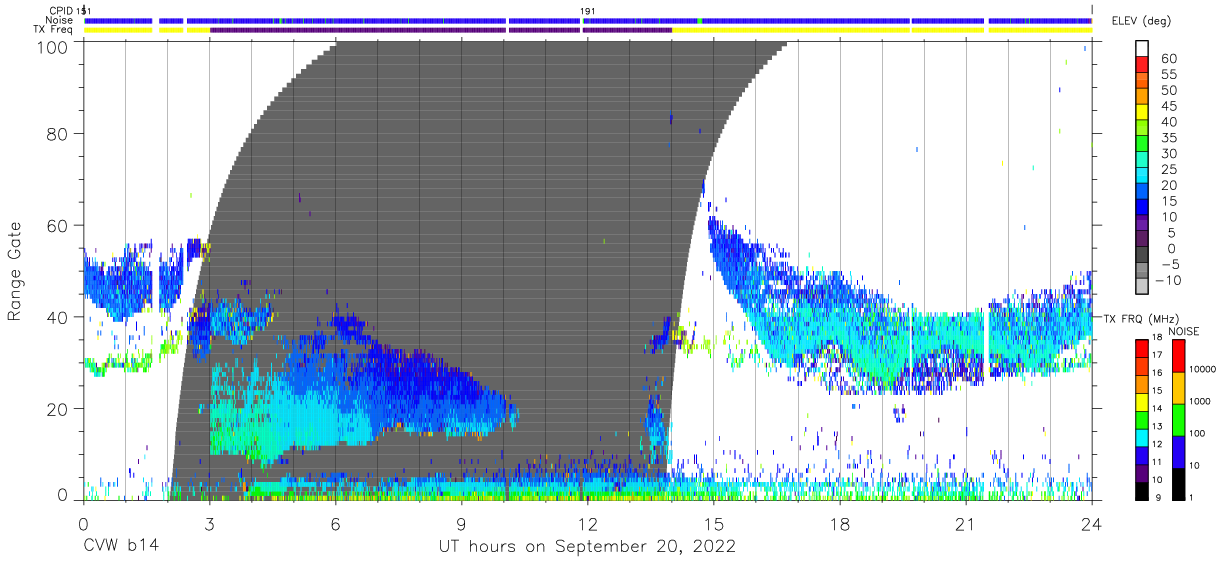Pick the red swatch in the NOISE bar
The height and width of the screenshot is (567, 1228).
tap(1178, 356)
